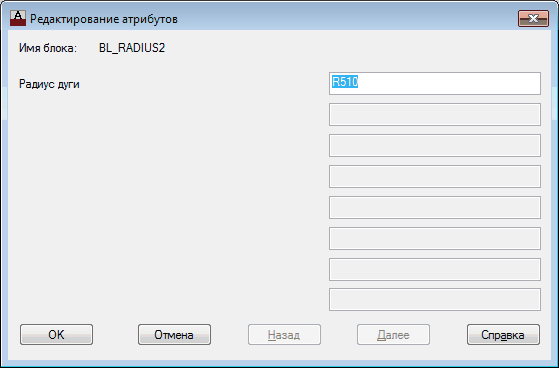Select the fourth attribute field from the top
This screenshot has width=559, height=368.
coord(435,177)
